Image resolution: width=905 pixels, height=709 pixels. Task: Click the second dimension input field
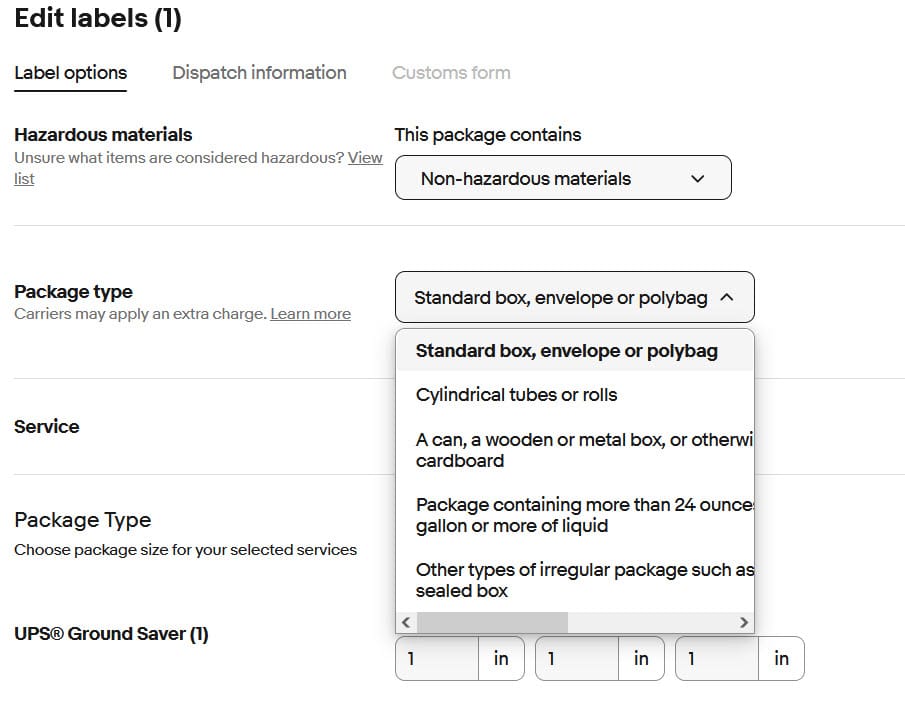tap(577, 658)
